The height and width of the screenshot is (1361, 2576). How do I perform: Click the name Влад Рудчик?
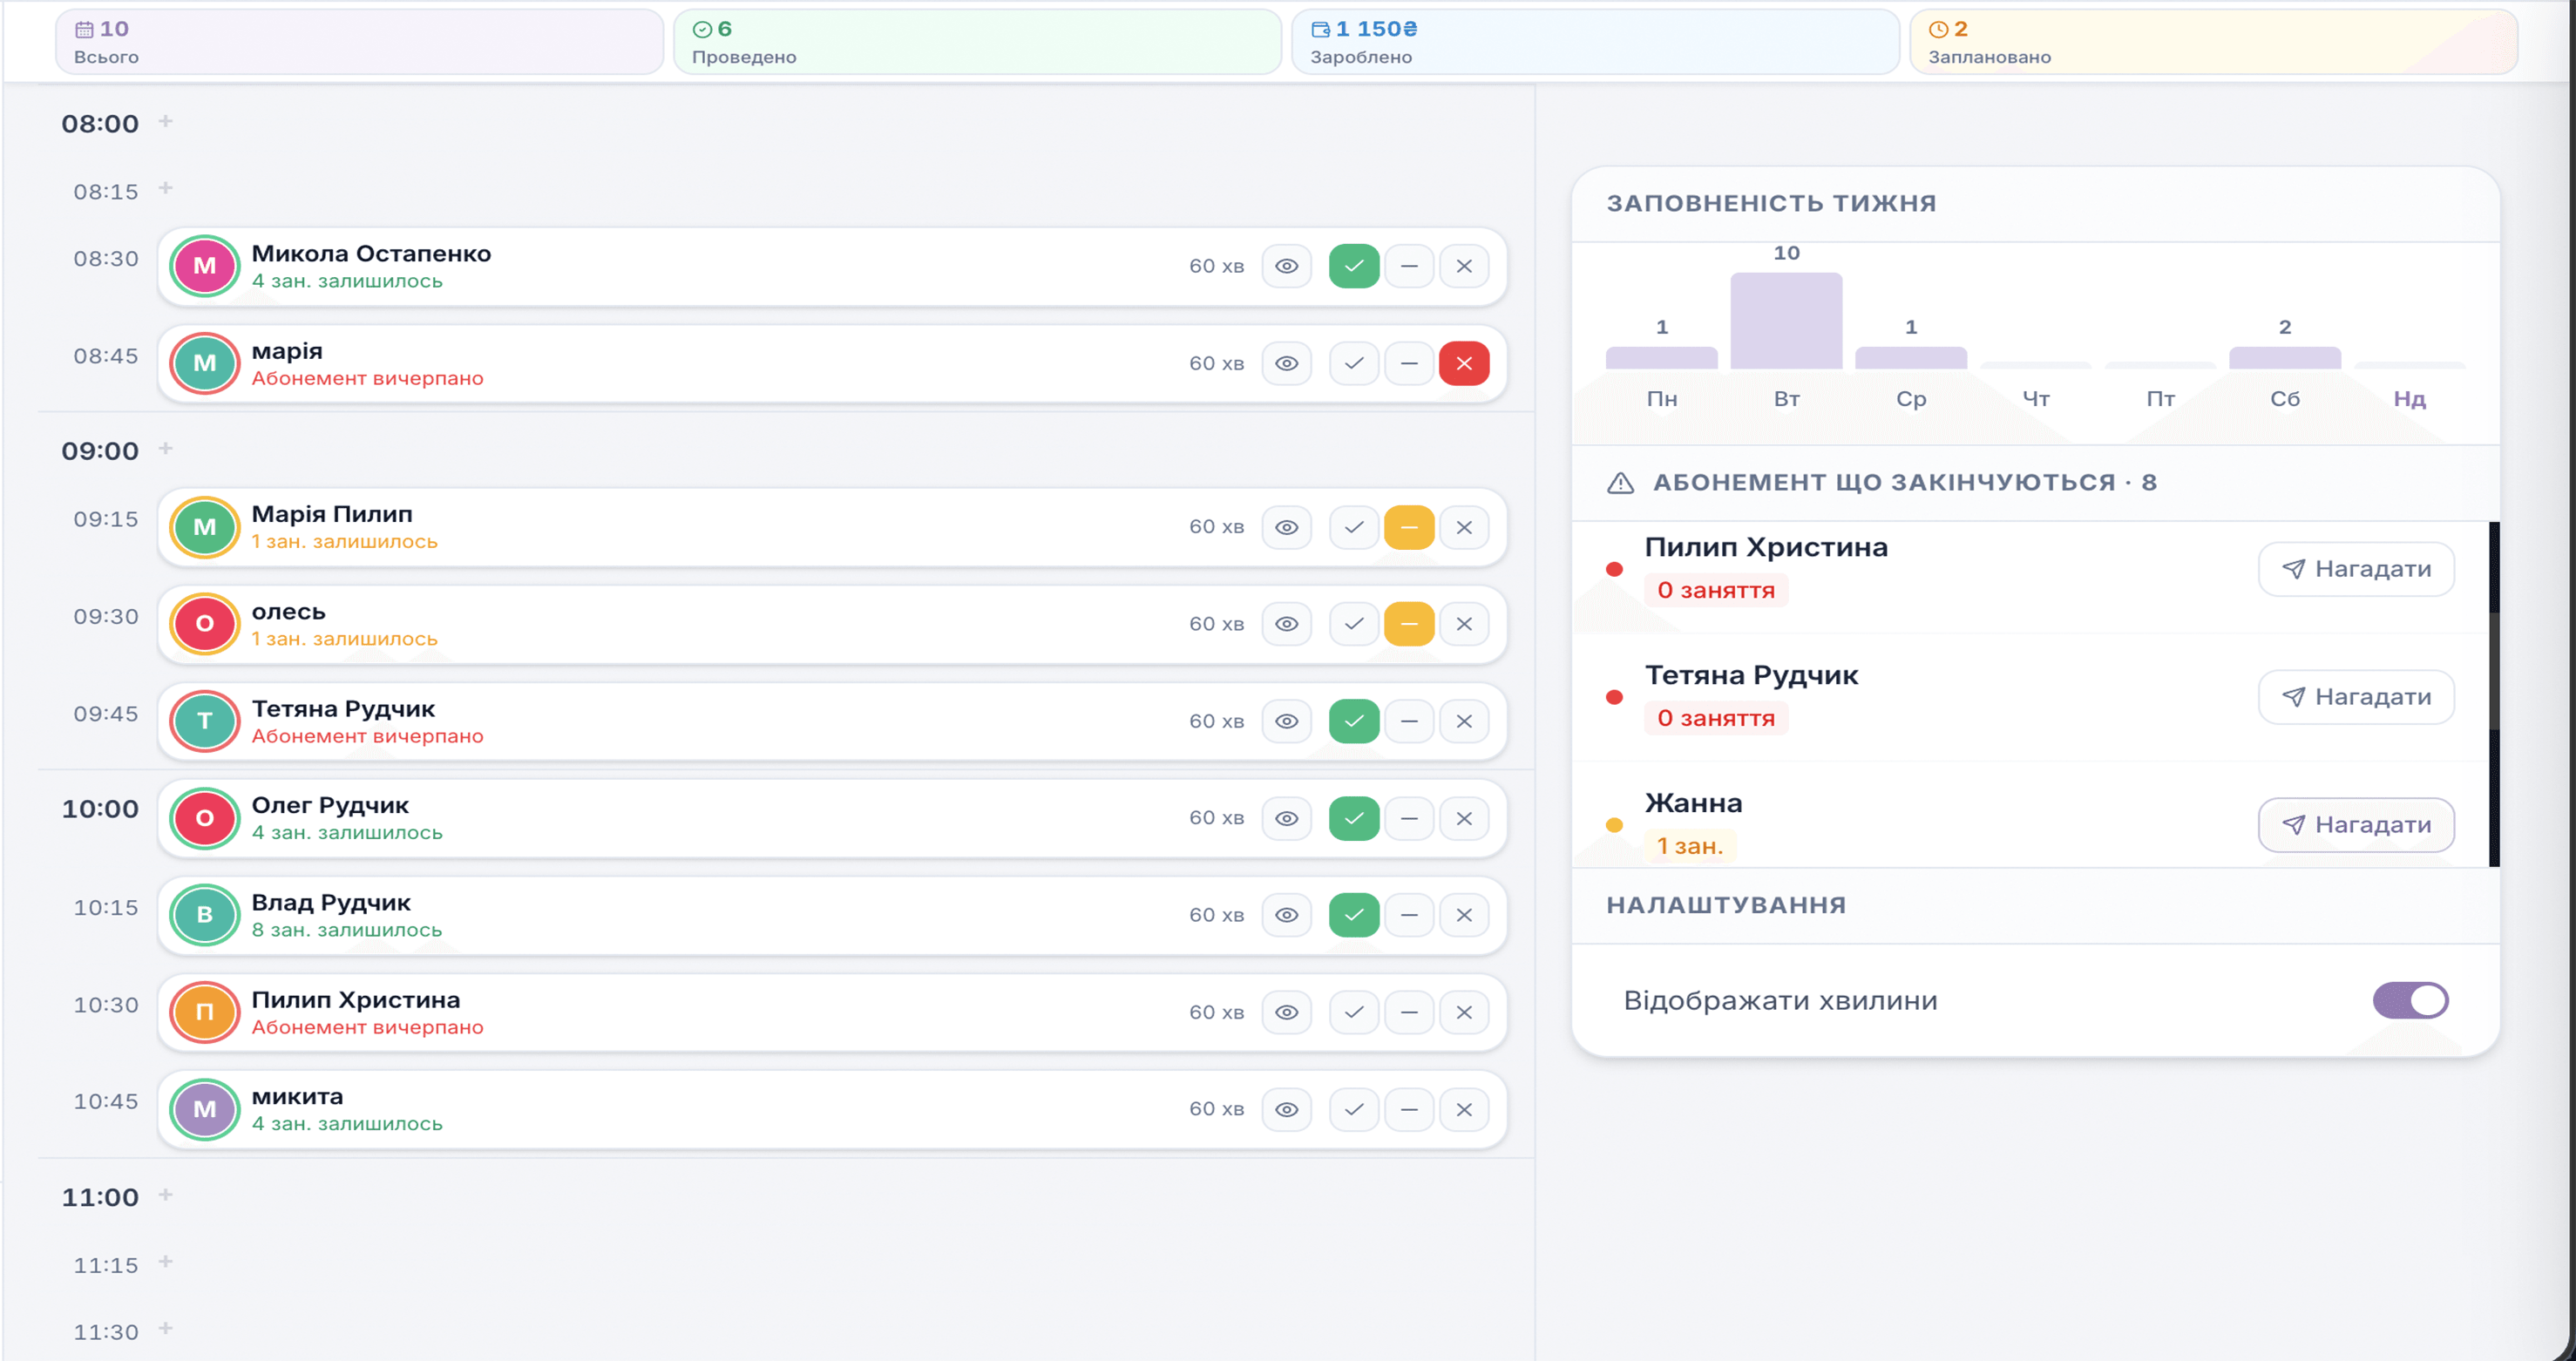pyautogui.click(x=331, y=903)
